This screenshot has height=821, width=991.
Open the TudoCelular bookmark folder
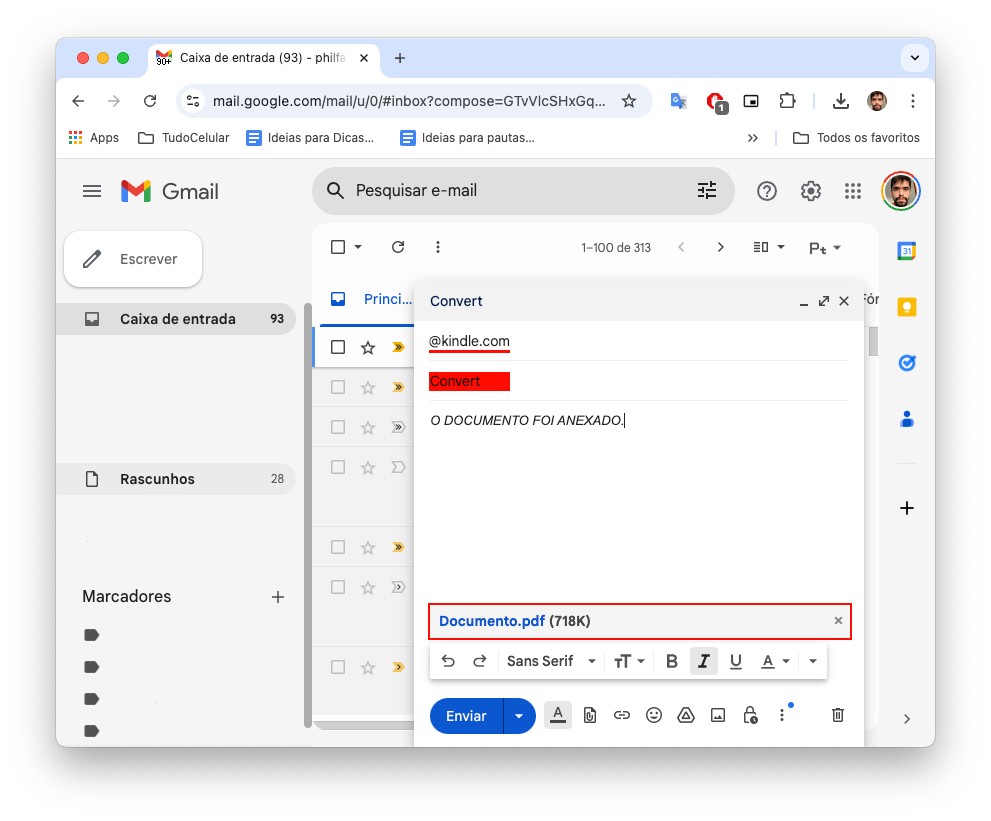point(184,138)
